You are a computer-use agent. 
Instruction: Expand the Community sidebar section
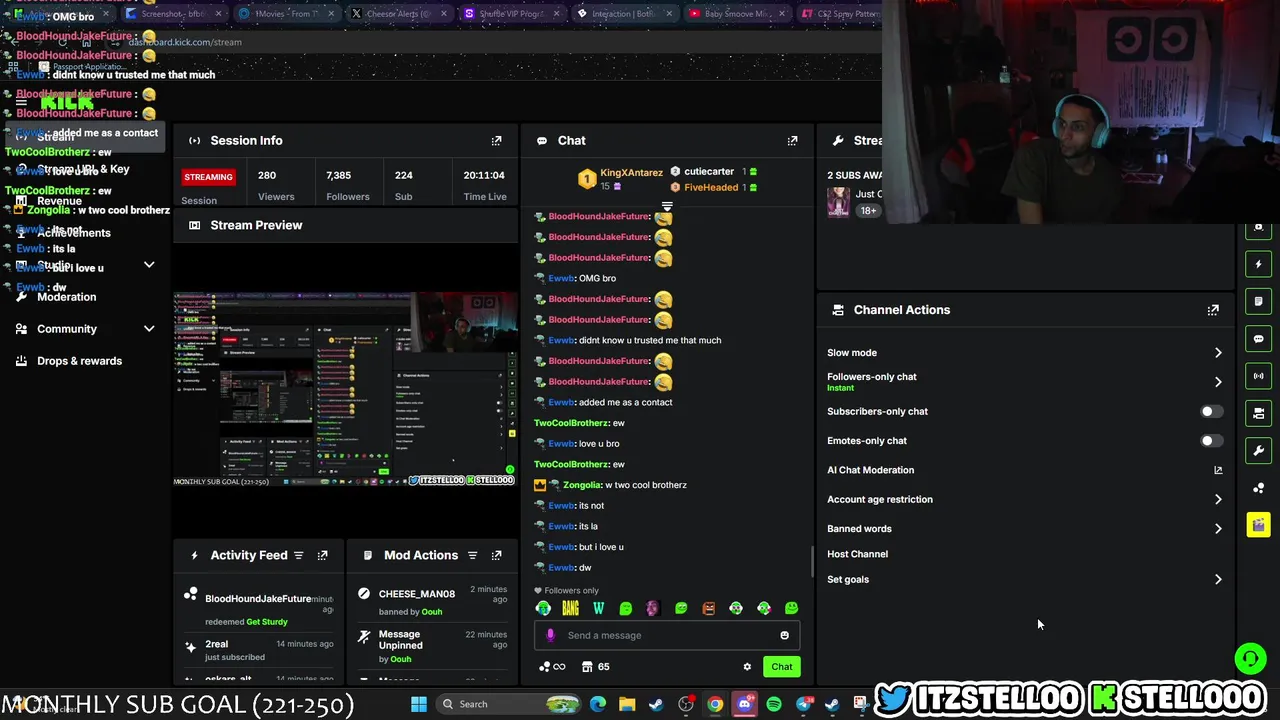(149, 329)
